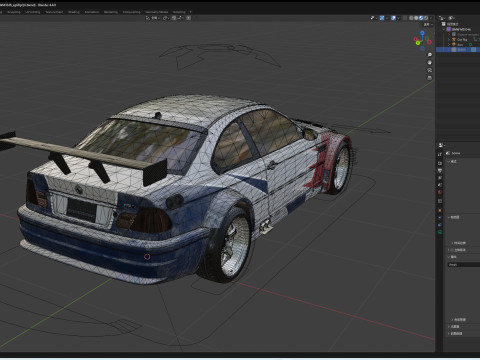Open the red World properties tab
This screenshot has width=480, height=360.
click(x=440, y=192)
